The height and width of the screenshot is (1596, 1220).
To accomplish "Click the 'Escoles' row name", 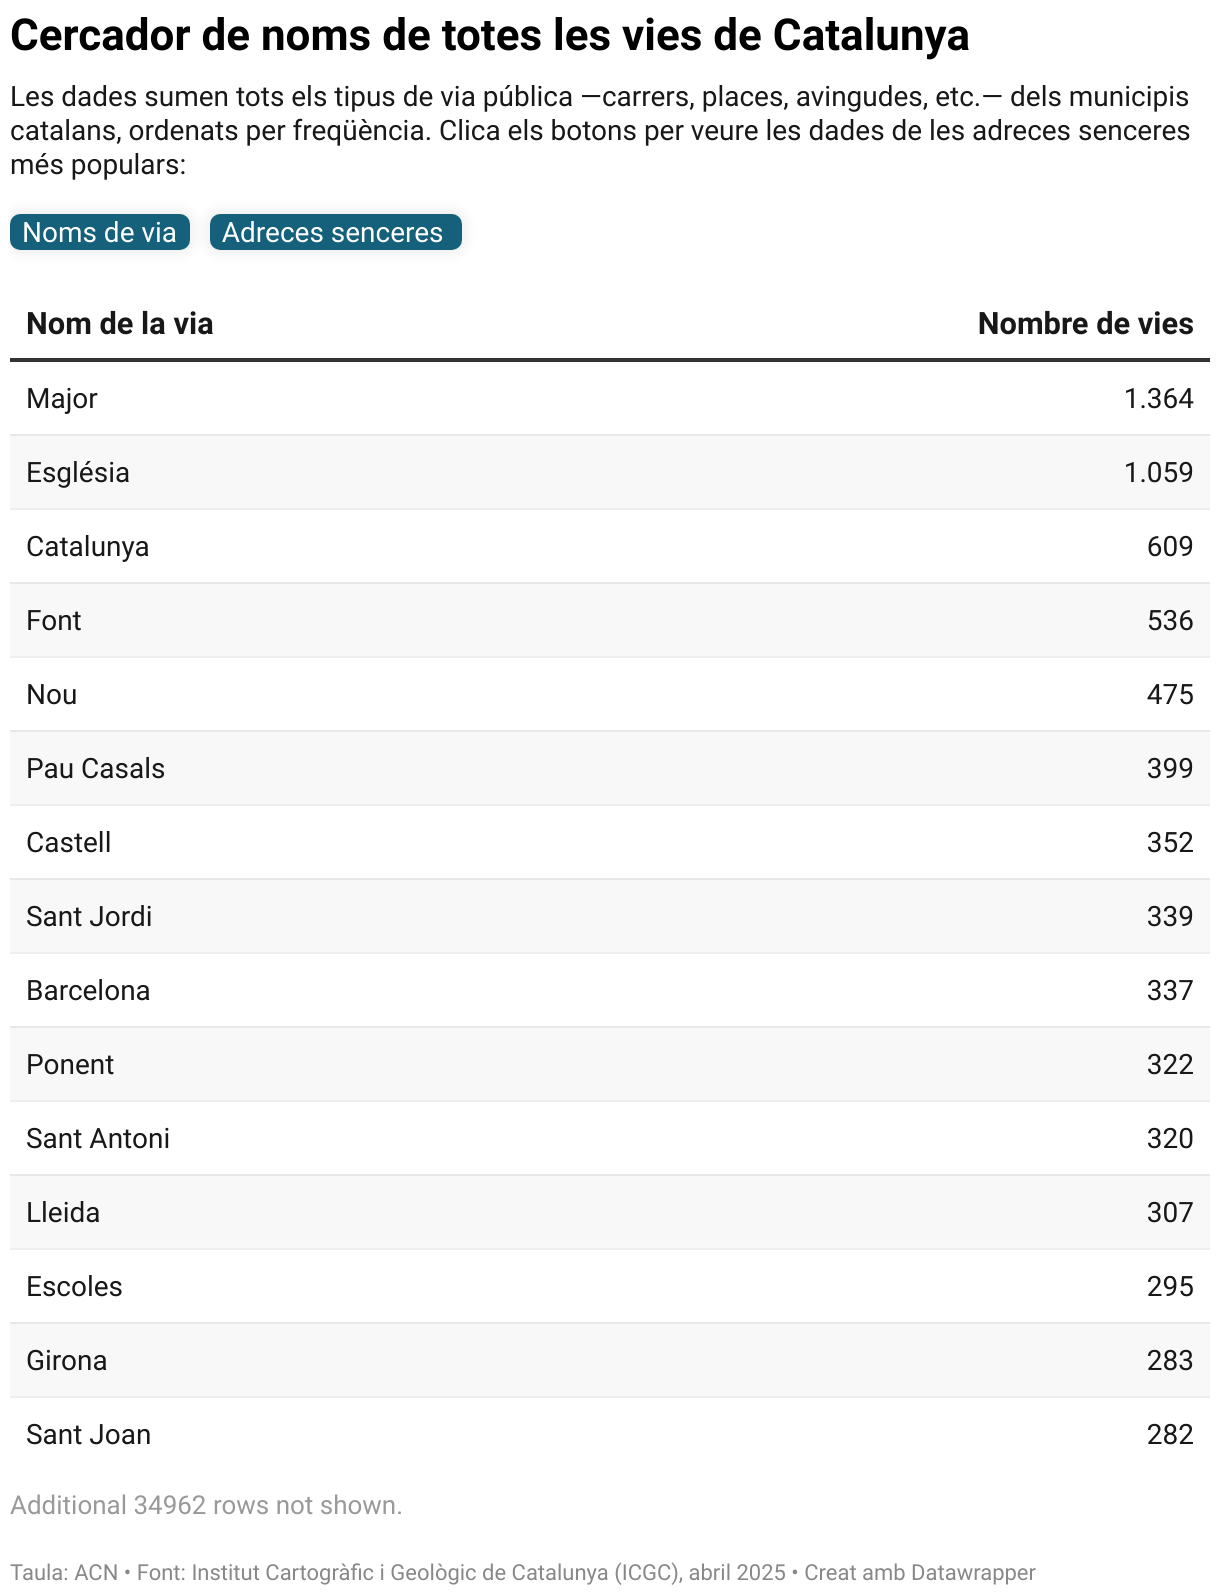I will pos(74,1286).
